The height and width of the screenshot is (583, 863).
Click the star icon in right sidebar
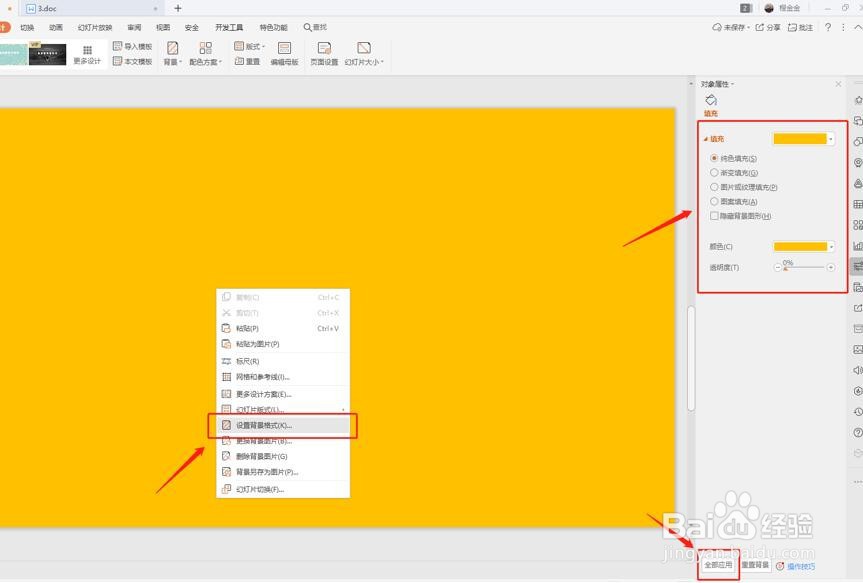tap(857, 100)
